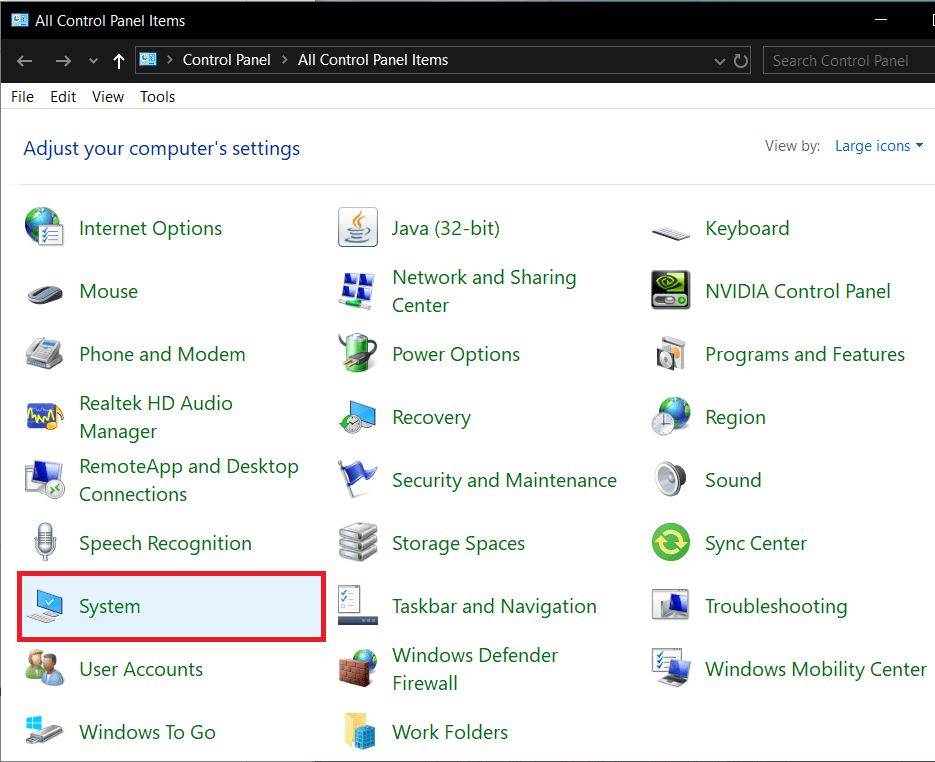This screenshot has width=935, height=762.
Task: Open the Keyboard link text
Action: (747, 228)
